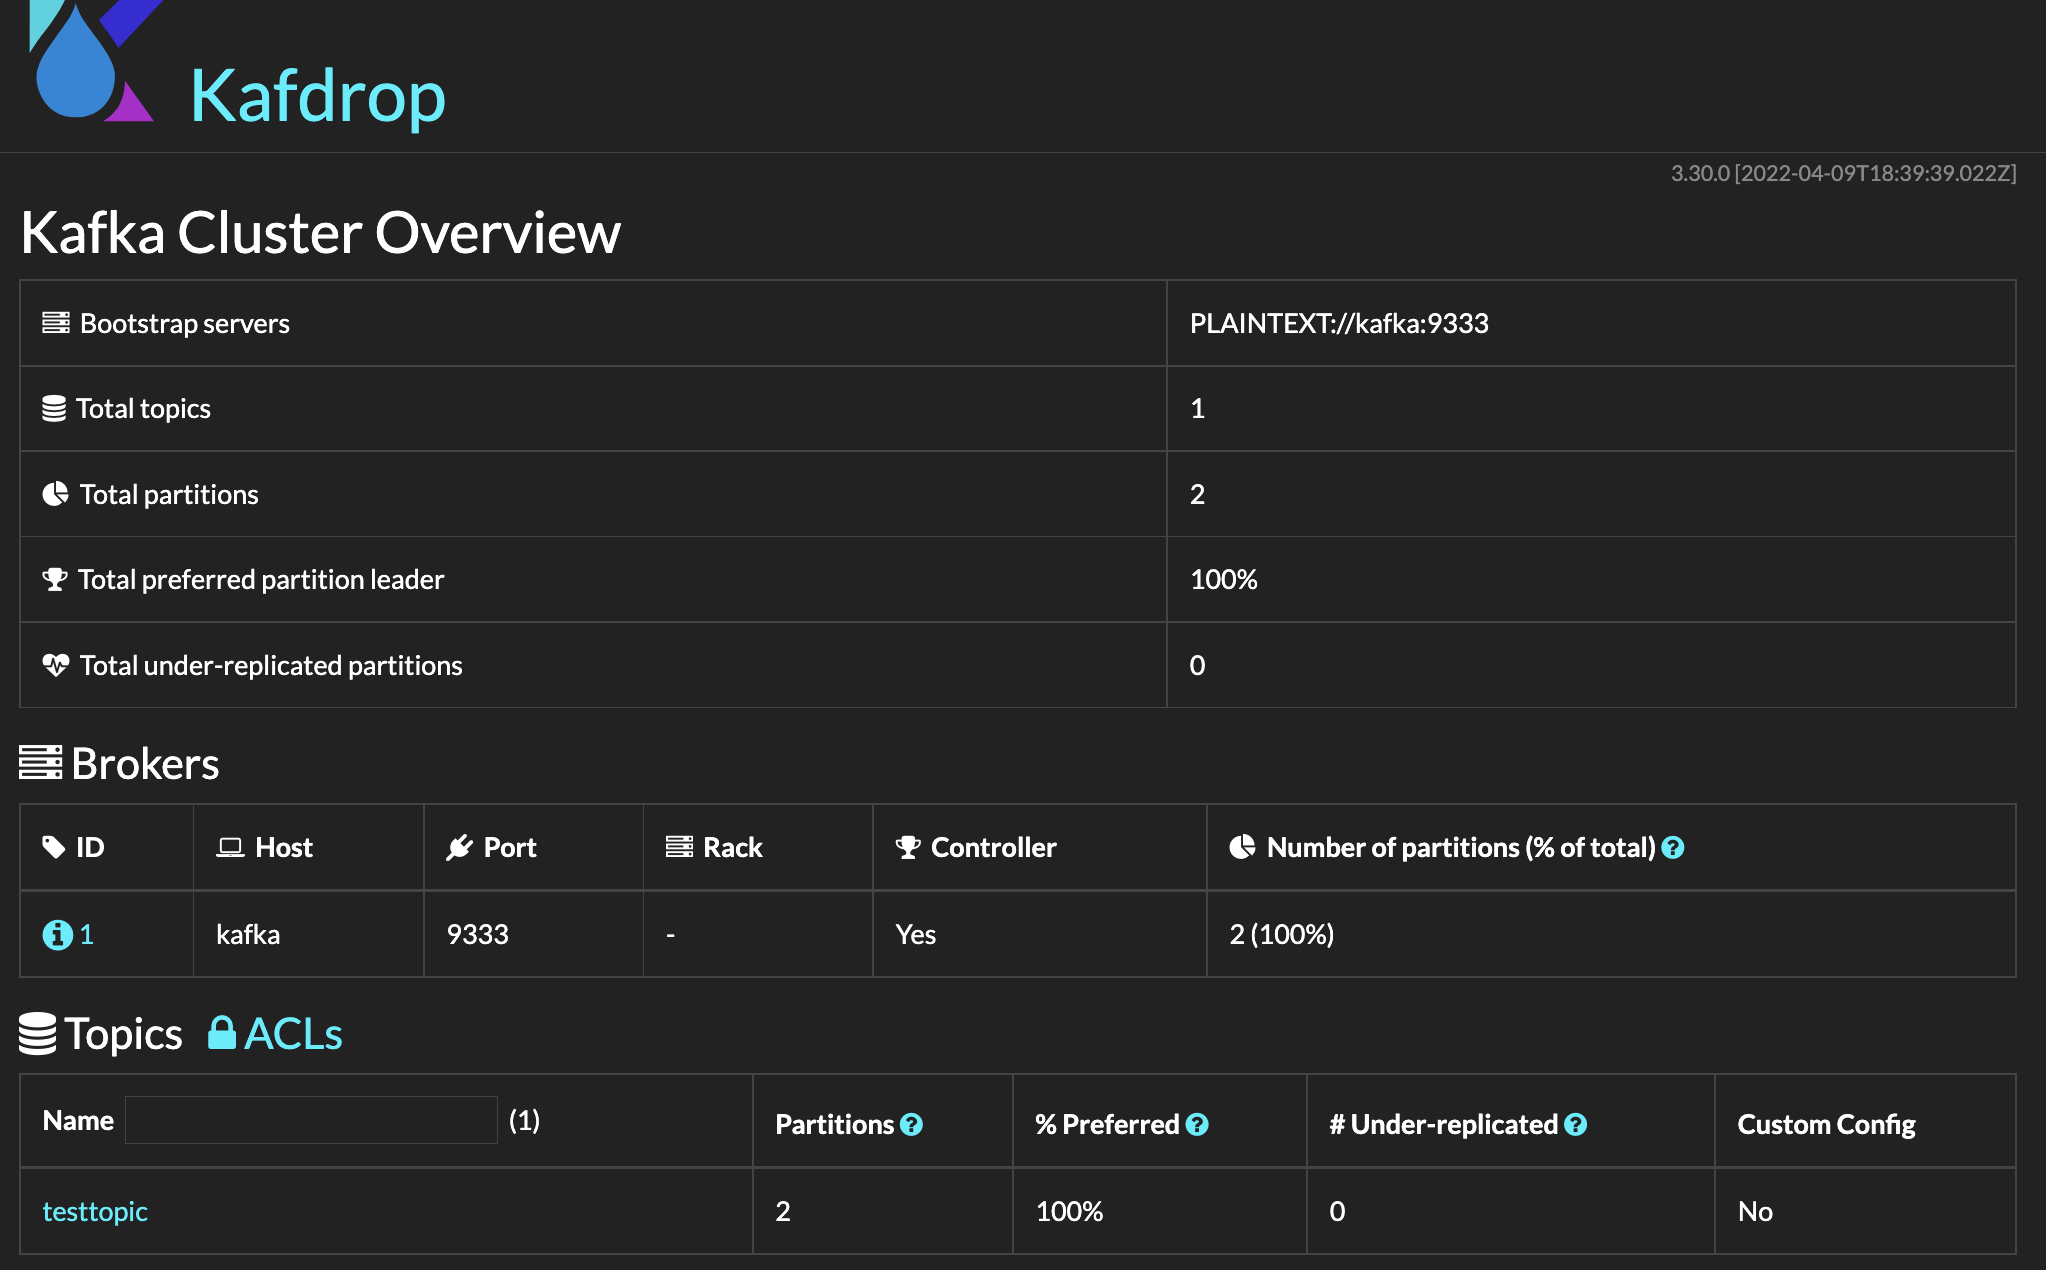Click trophy icon by preferred partition leader
Image resolution: width=2046 pixels, height=1270 pixels.
point(55,579)
